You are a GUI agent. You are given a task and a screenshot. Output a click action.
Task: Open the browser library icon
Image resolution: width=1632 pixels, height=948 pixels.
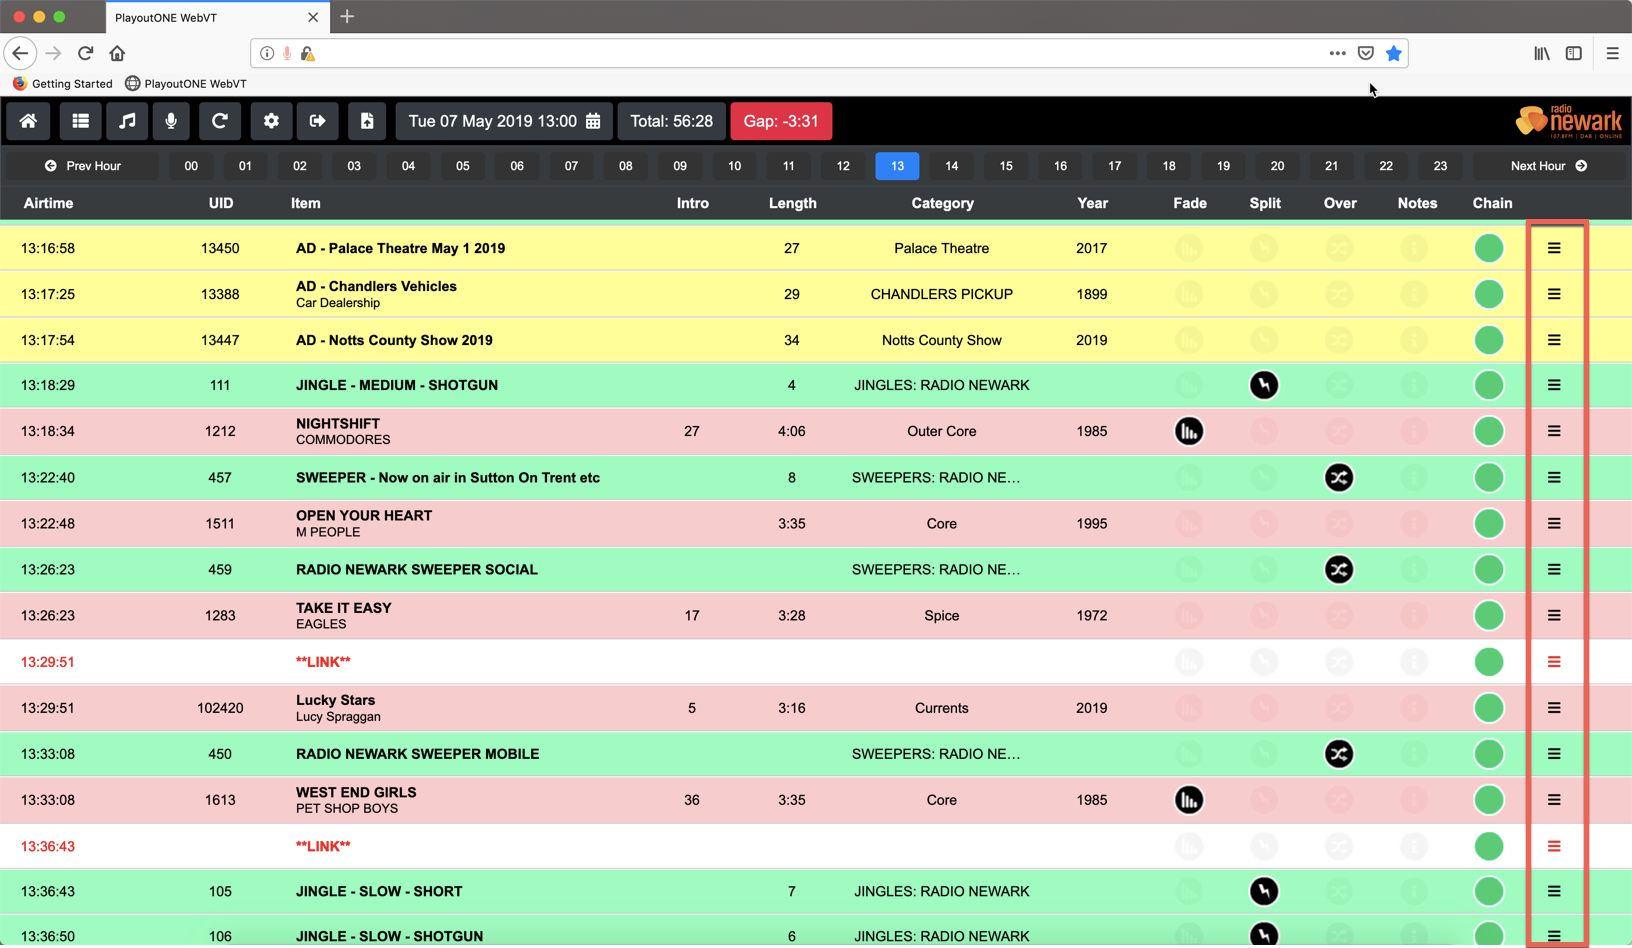coord(1542,53)
